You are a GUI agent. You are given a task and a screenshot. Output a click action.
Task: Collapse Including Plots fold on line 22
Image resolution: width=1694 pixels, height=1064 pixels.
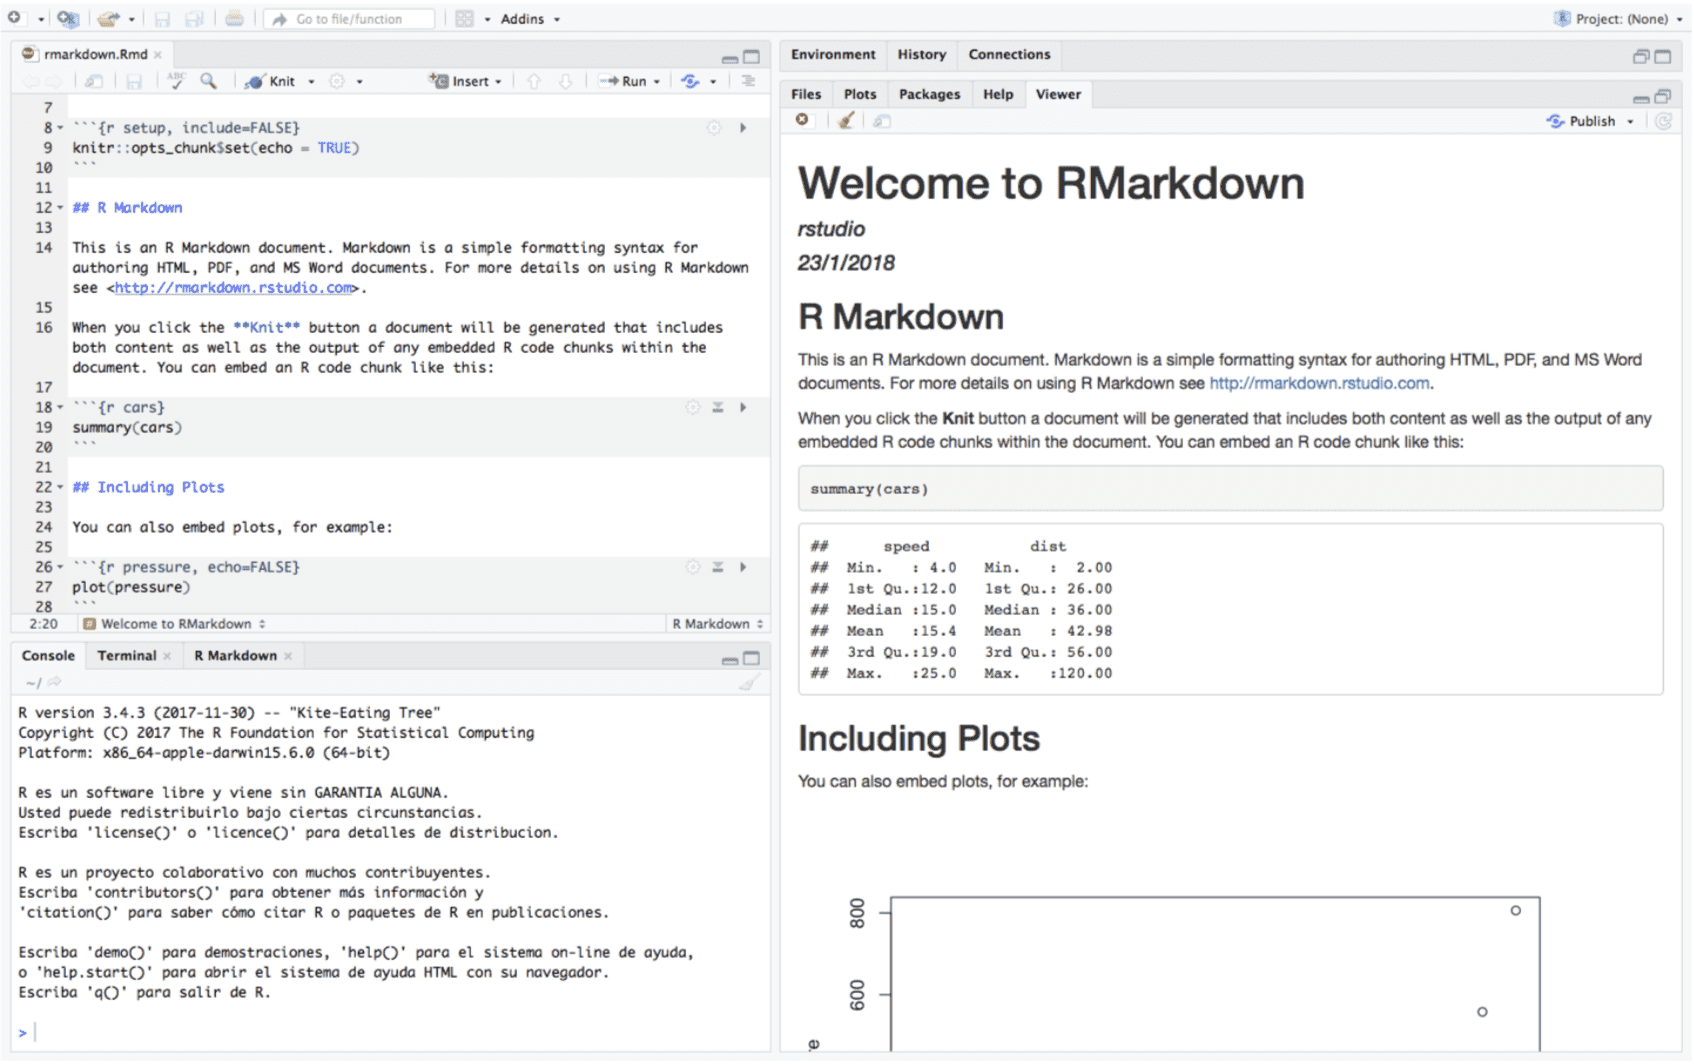60,488
